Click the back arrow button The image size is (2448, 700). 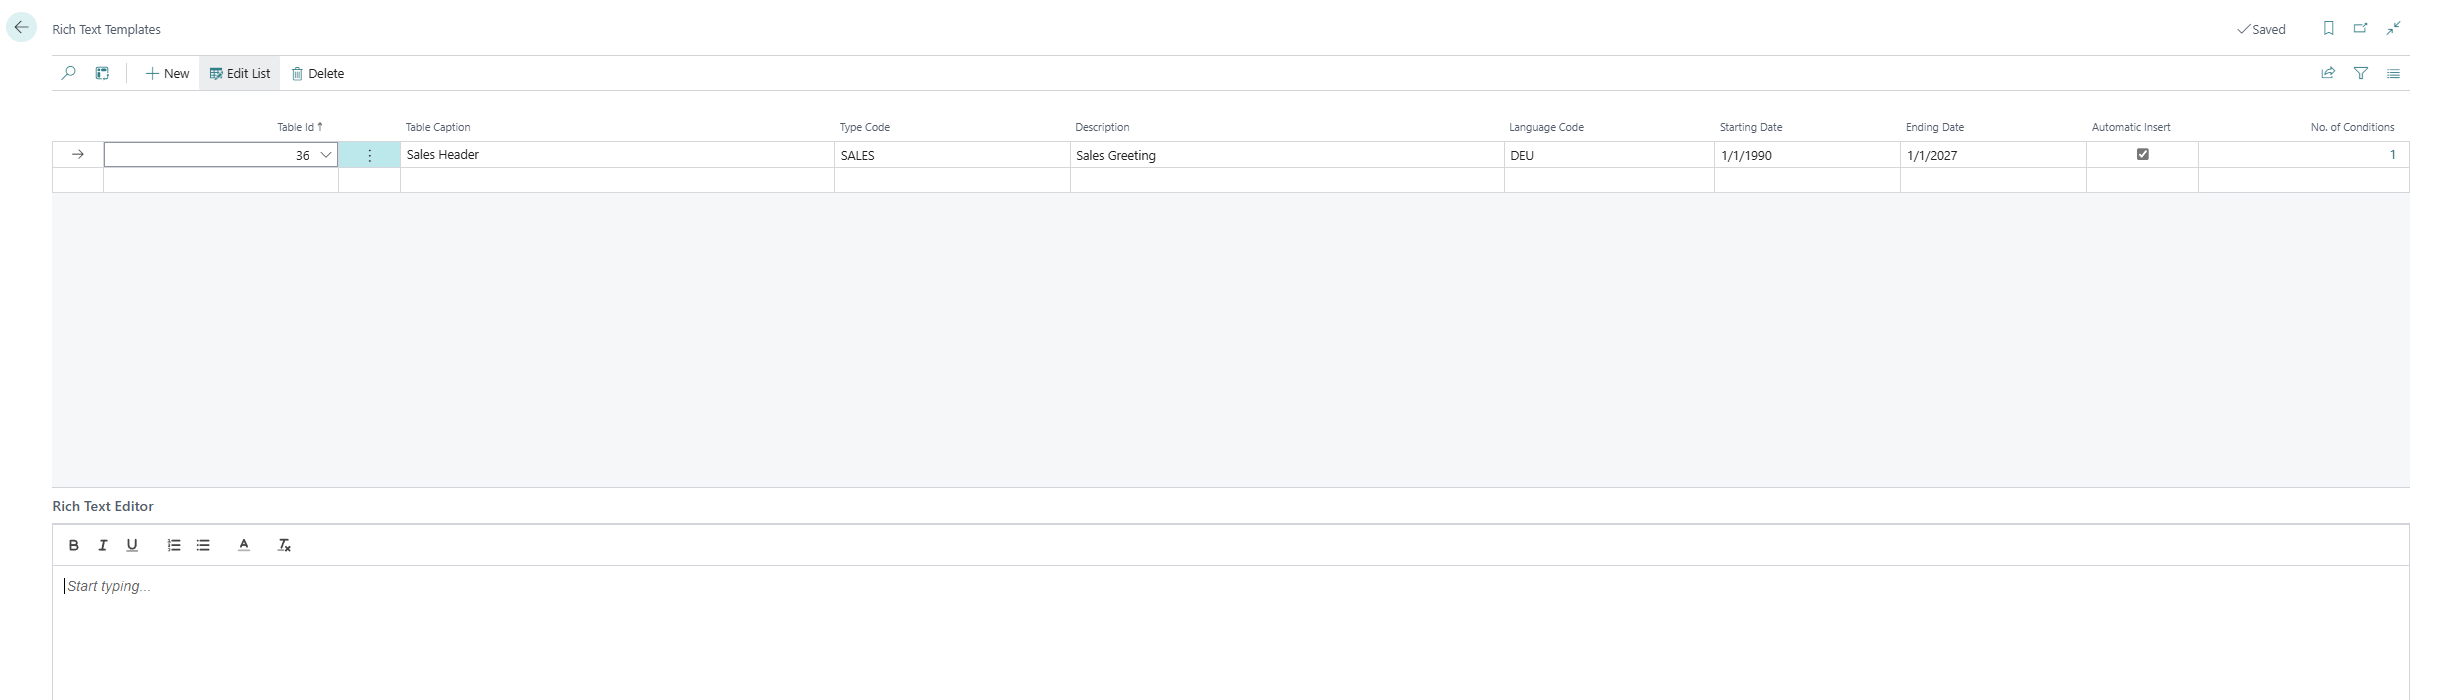[21, 28]
